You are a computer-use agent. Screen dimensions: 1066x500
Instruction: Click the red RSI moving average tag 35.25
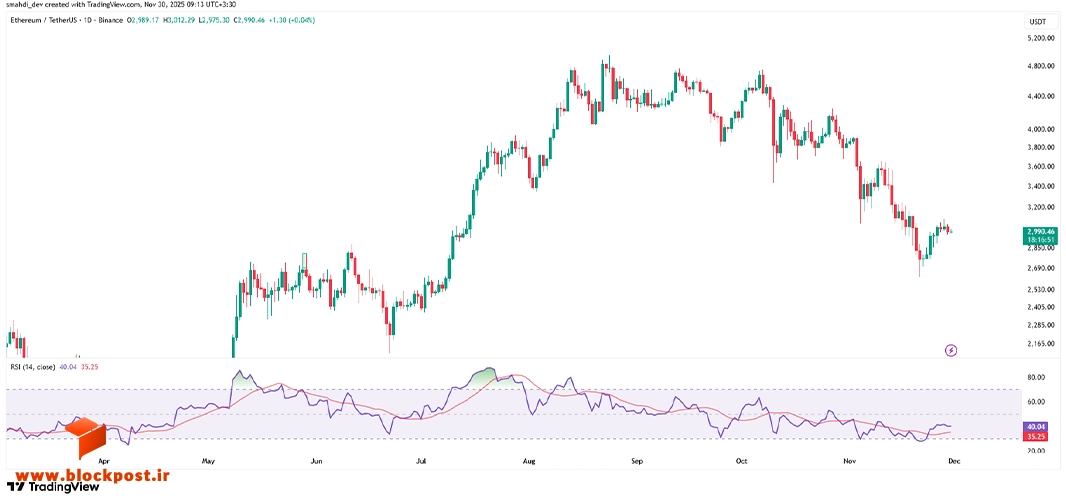click(1036, 435)
